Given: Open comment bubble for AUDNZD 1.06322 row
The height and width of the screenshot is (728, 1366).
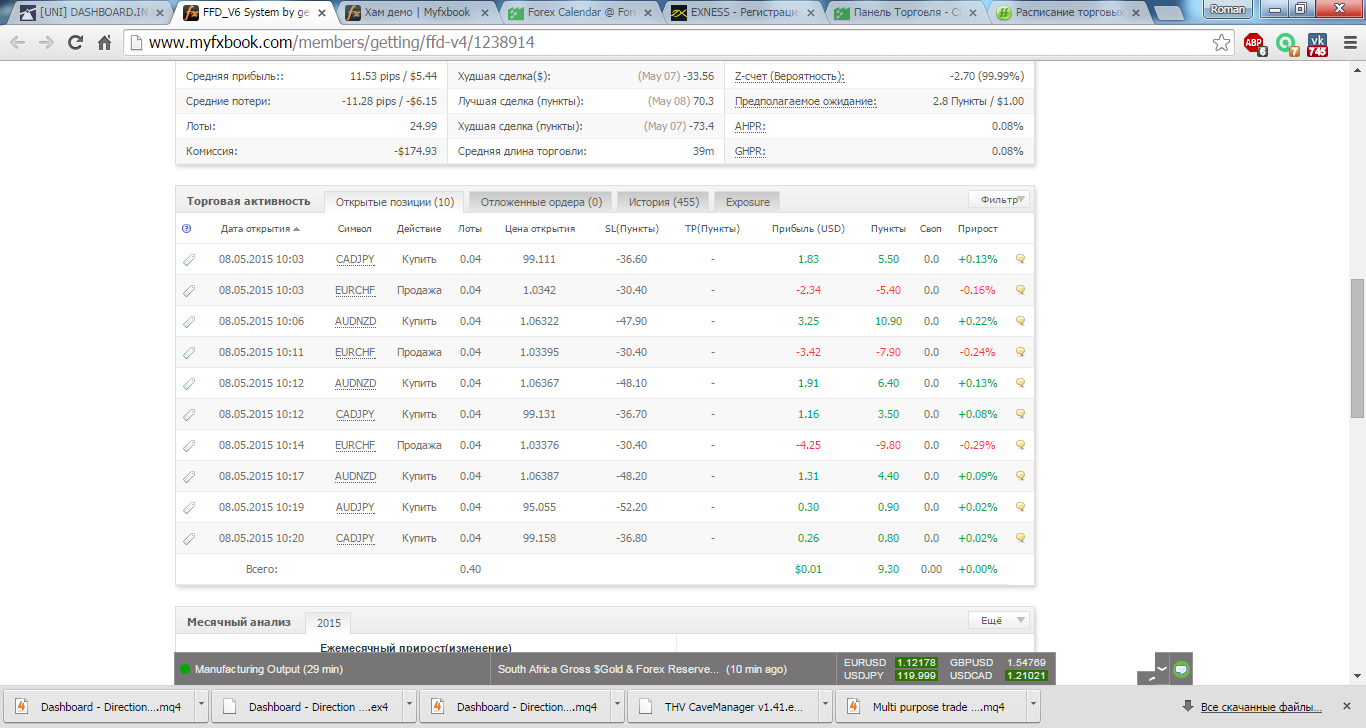Looking at the screenshot, I should pos(1021,321).
